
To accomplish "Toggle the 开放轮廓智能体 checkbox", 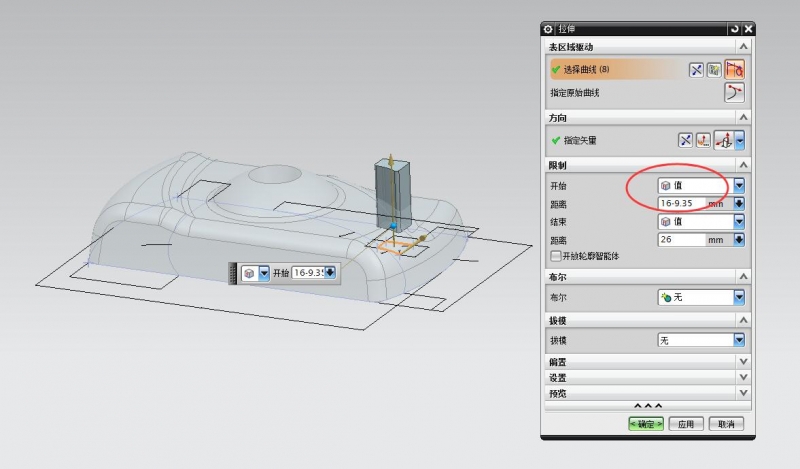I will [555, 256].
